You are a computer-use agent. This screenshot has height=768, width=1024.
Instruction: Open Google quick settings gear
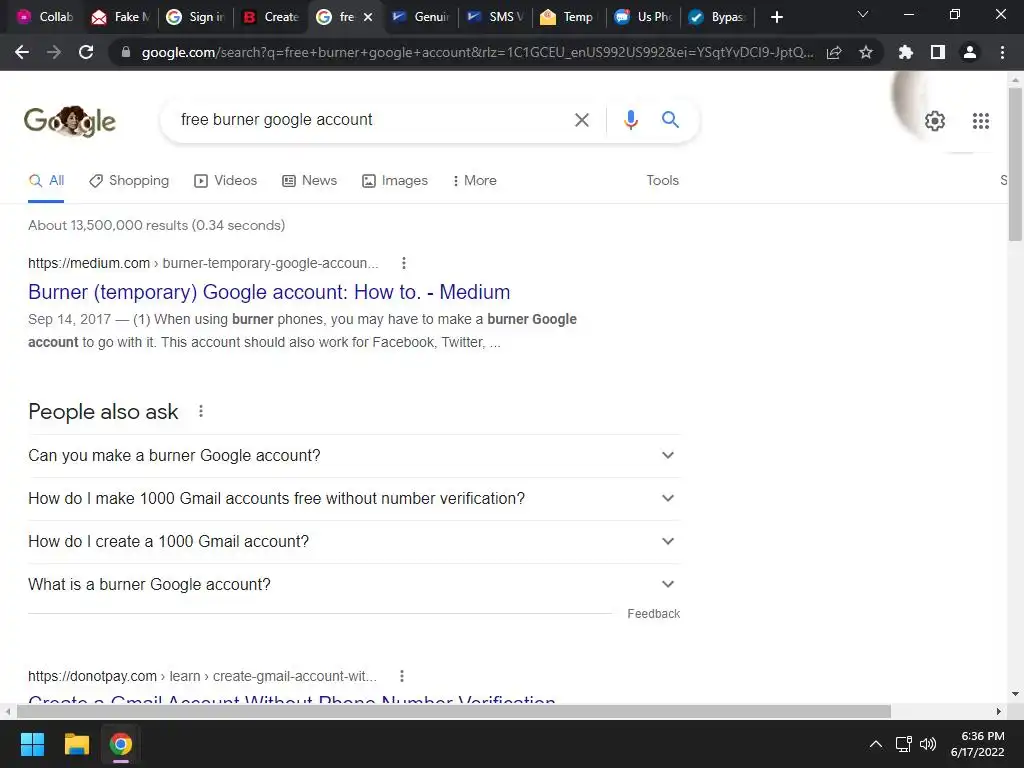click(935, 121)
